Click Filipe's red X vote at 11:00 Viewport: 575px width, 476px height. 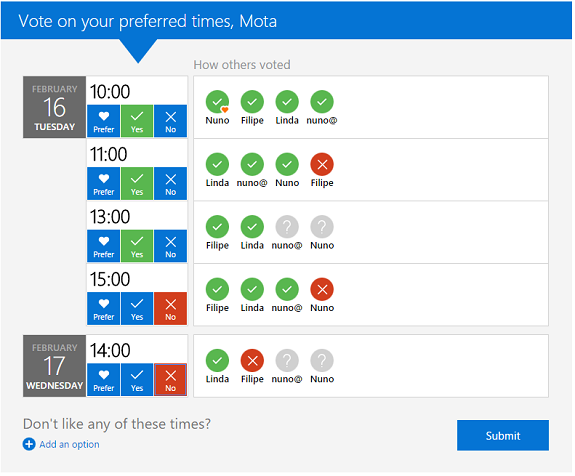click(322, 164)
